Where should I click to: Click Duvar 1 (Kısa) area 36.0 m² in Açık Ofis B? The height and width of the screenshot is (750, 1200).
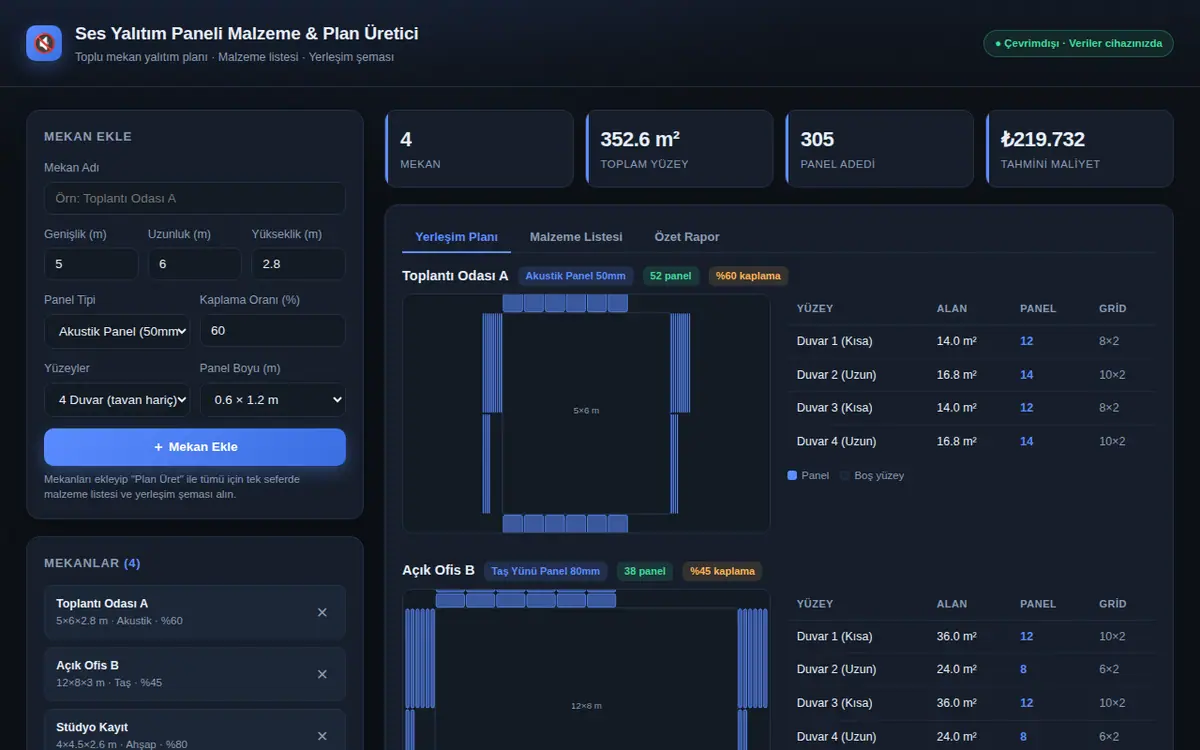pos(957,636)
